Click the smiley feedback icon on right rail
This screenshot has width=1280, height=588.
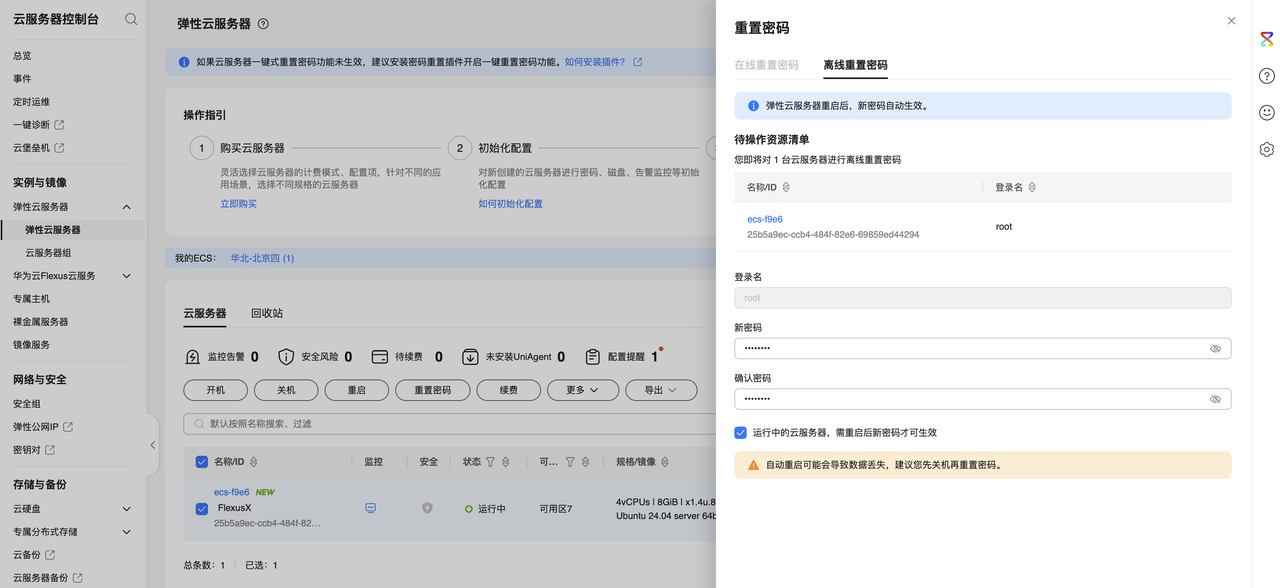[x=1266, y=113]
